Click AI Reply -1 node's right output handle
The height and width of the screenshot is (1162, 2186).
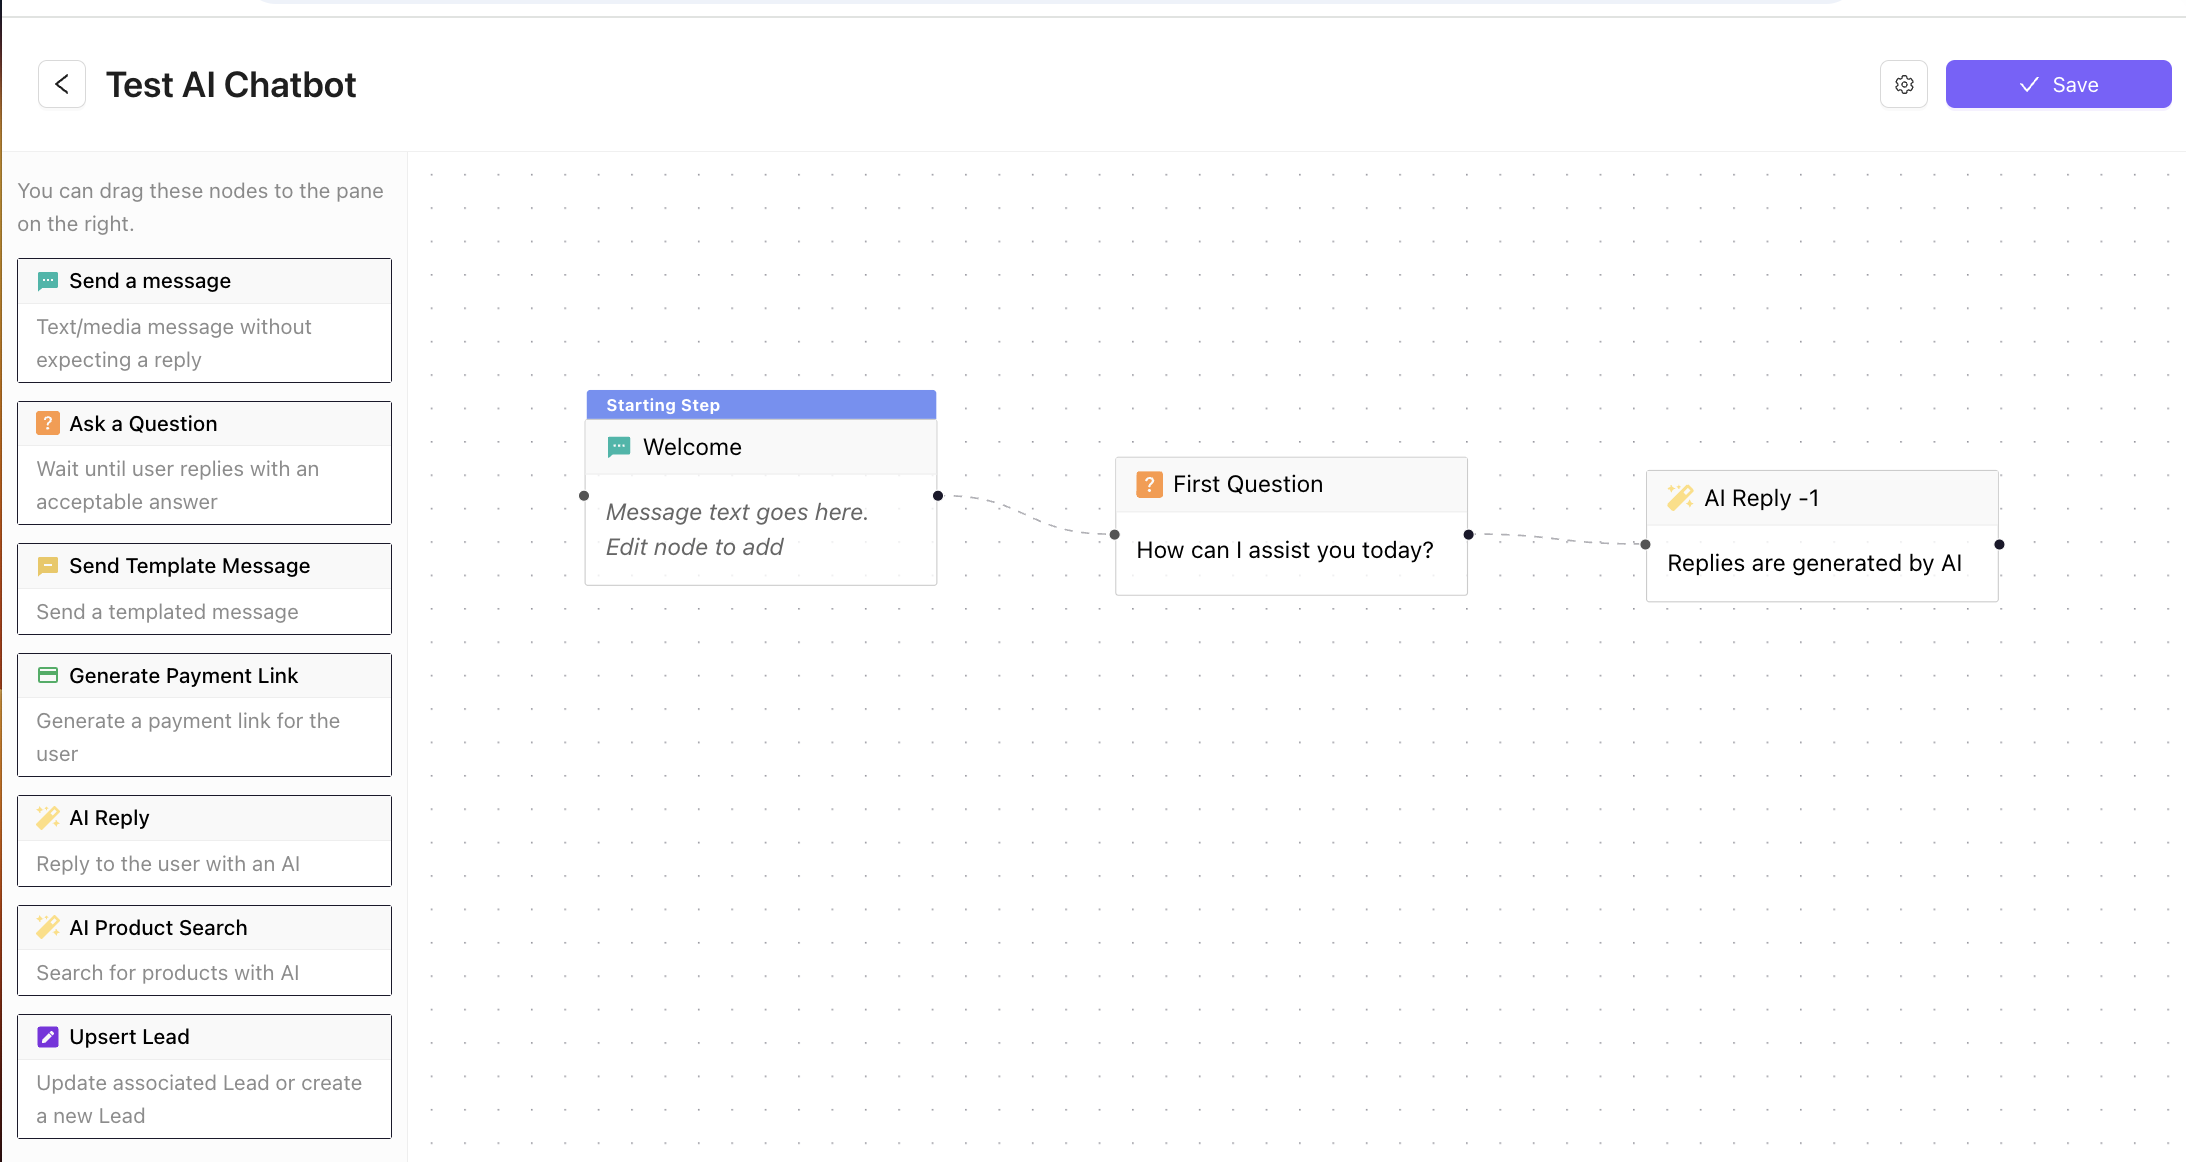tap(2000, 545)
